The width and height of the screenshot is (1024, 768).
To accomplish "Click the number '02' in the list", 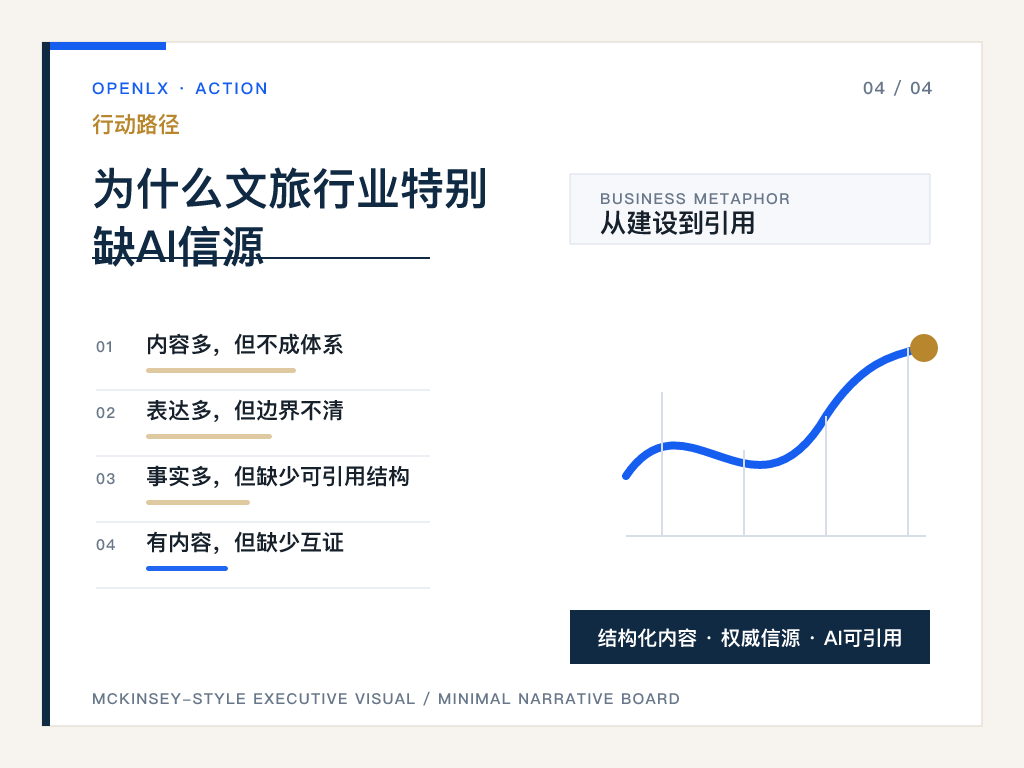I will coord(105,413).
